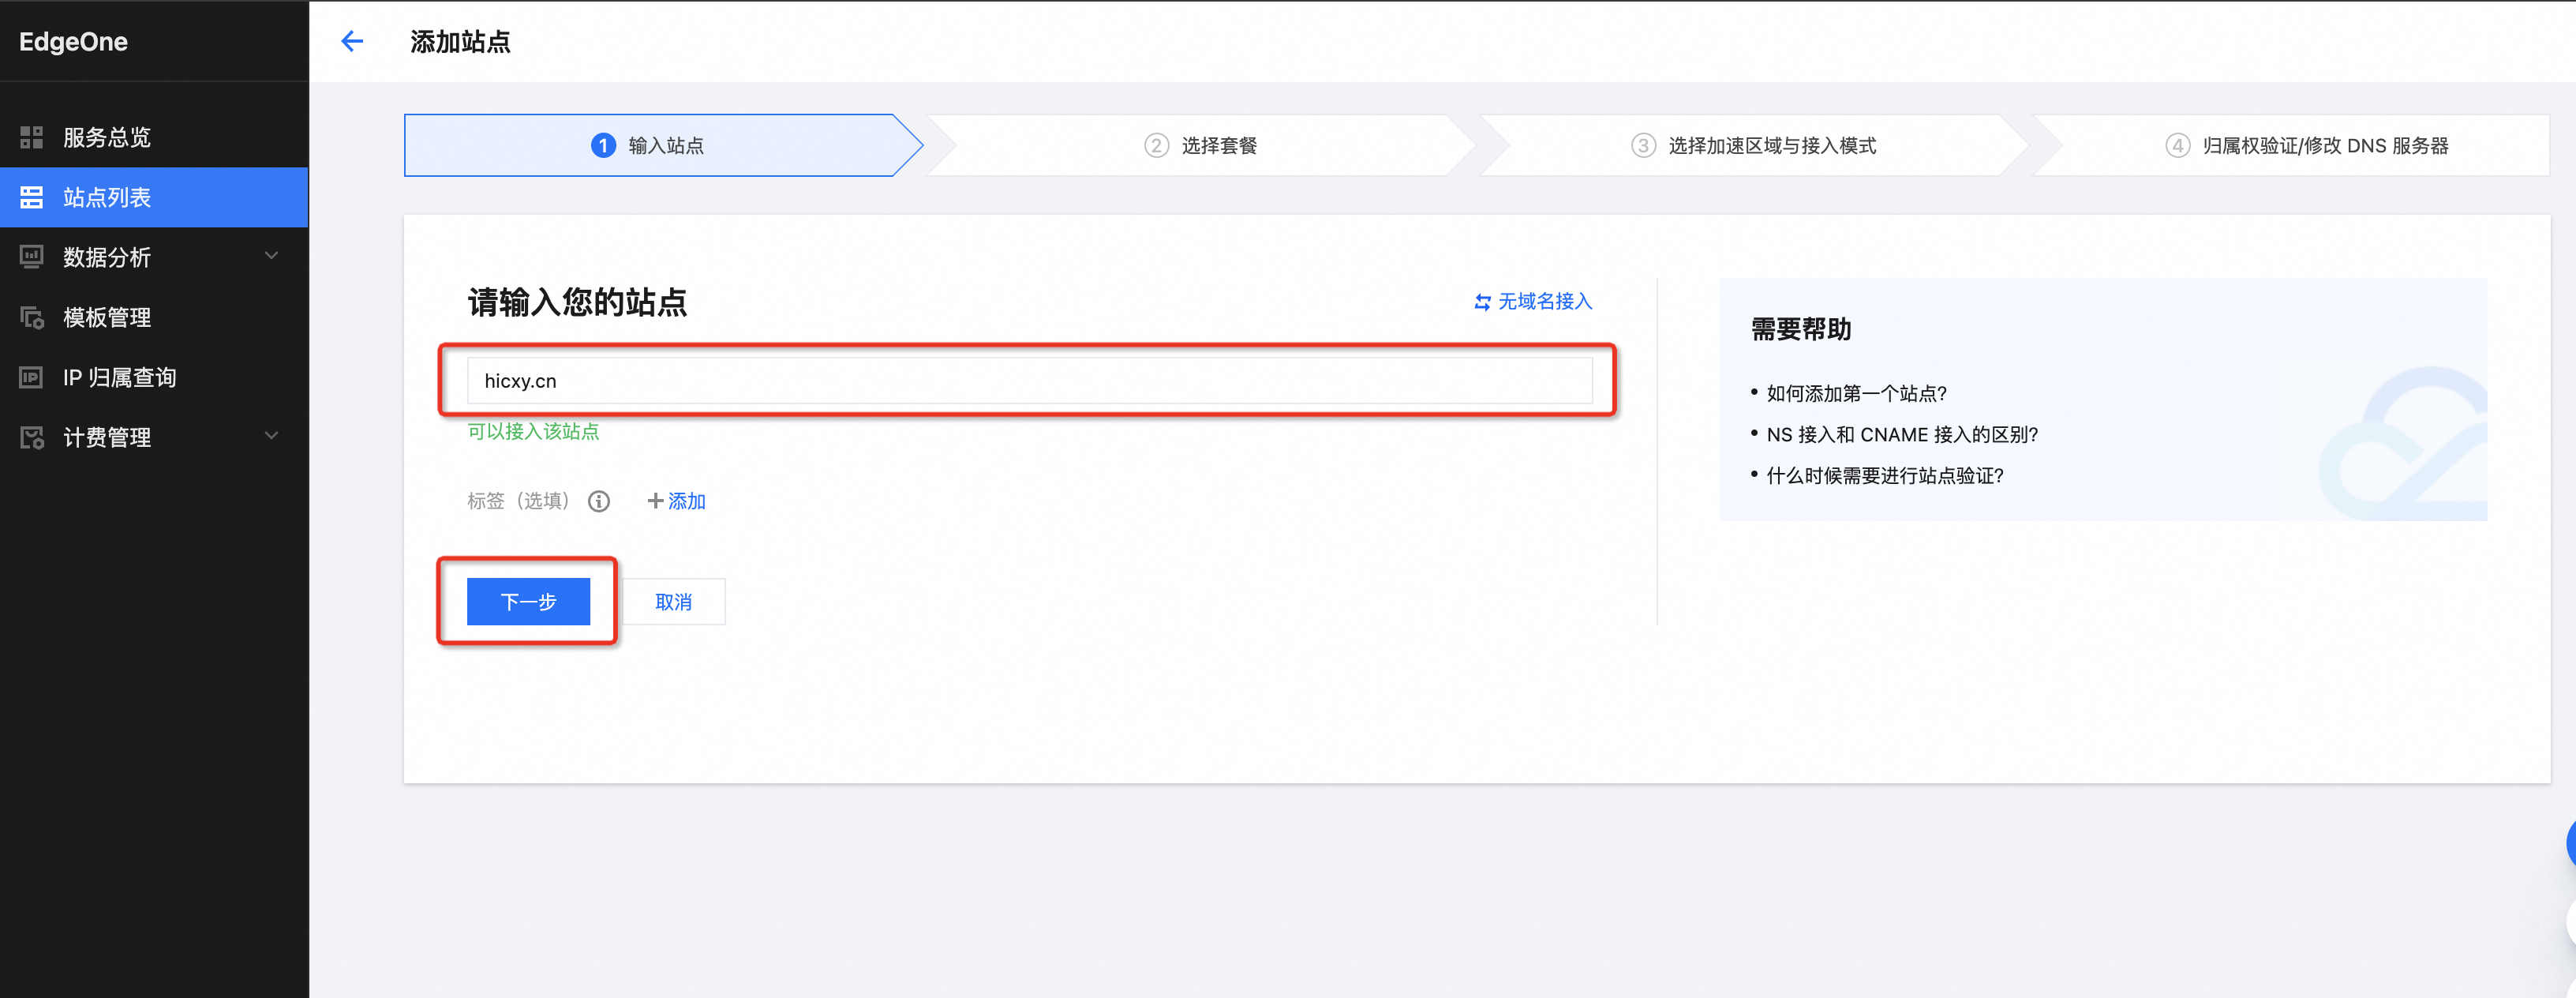Click the 站点列表 sidebar icon
This screenshot has height=998, width=2576.
pyautogui.click(x=31, y=197)
